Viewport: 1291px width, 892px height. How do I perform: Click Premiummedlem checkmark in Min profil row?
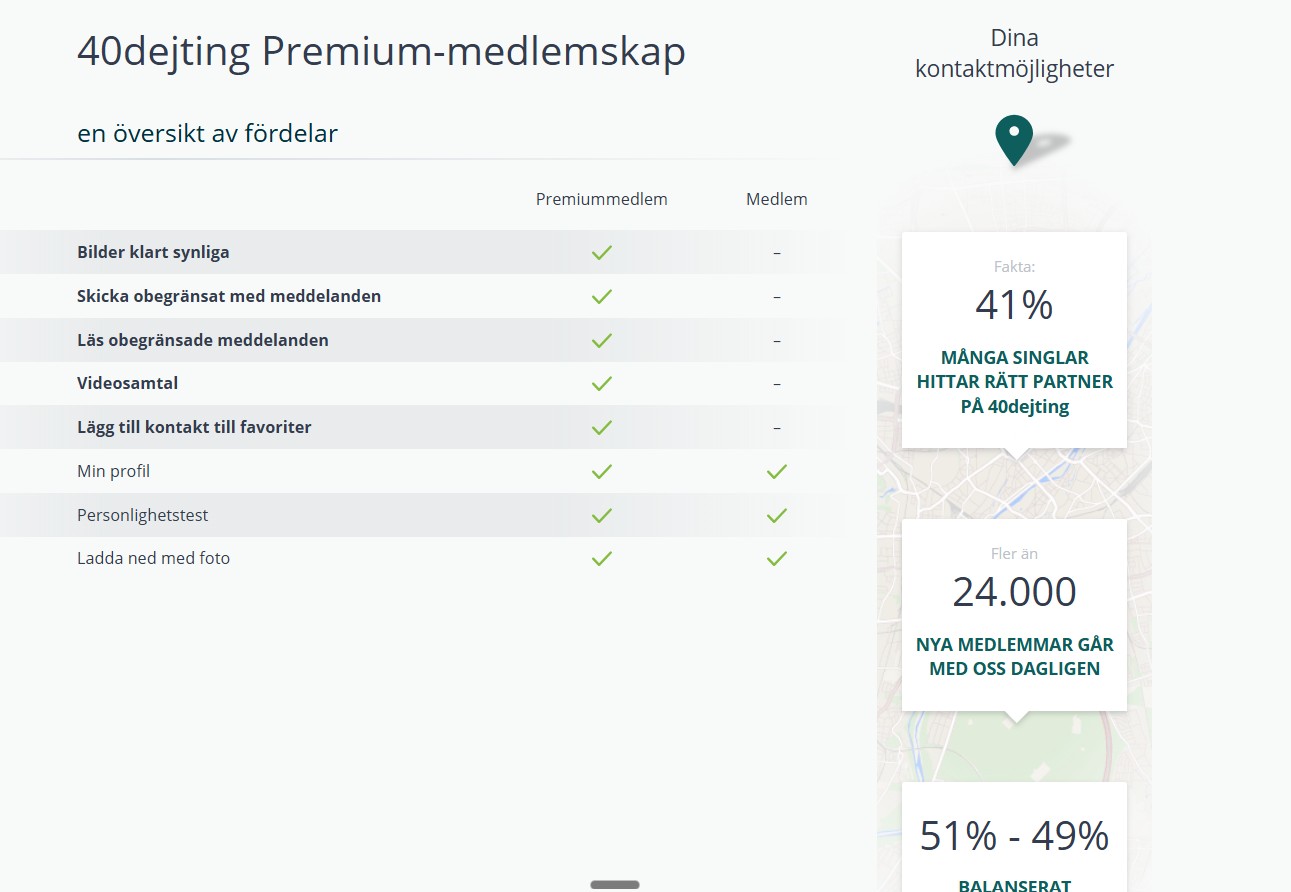pyautogui.click(x=601, y=471)
